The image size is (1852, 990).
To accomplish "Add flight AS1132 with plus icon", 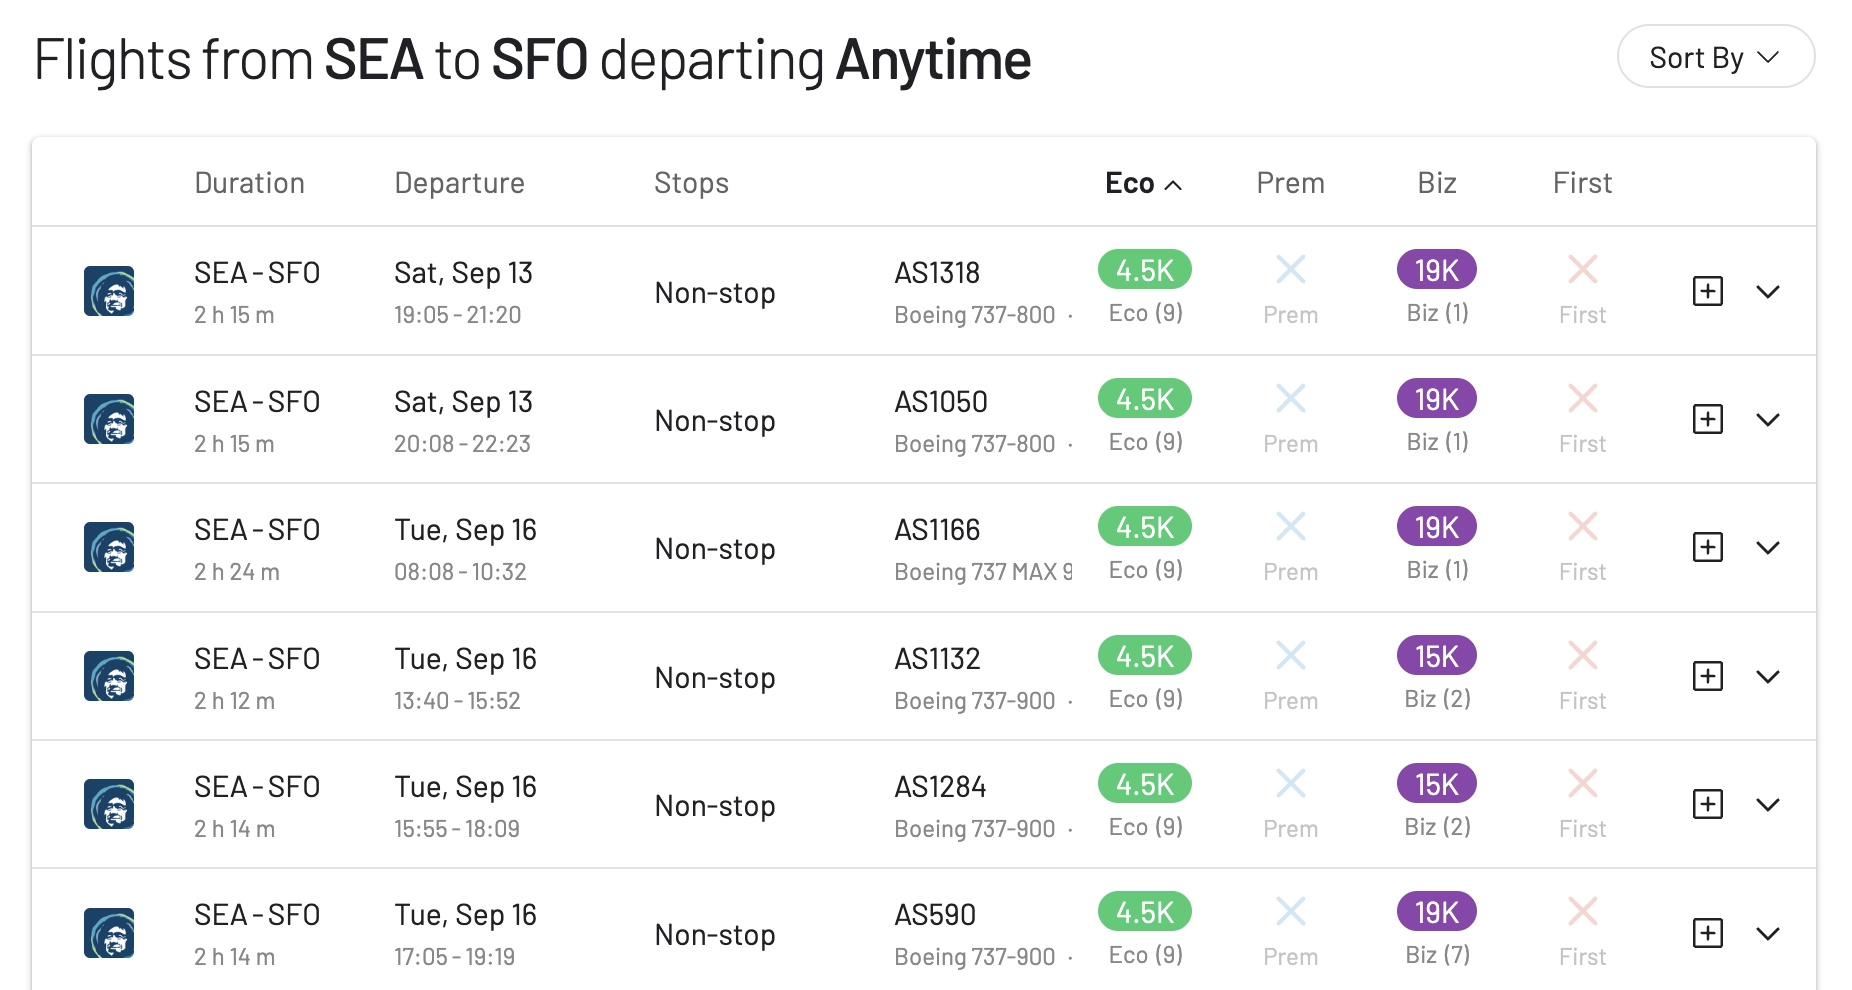I will coord(1707,676).
